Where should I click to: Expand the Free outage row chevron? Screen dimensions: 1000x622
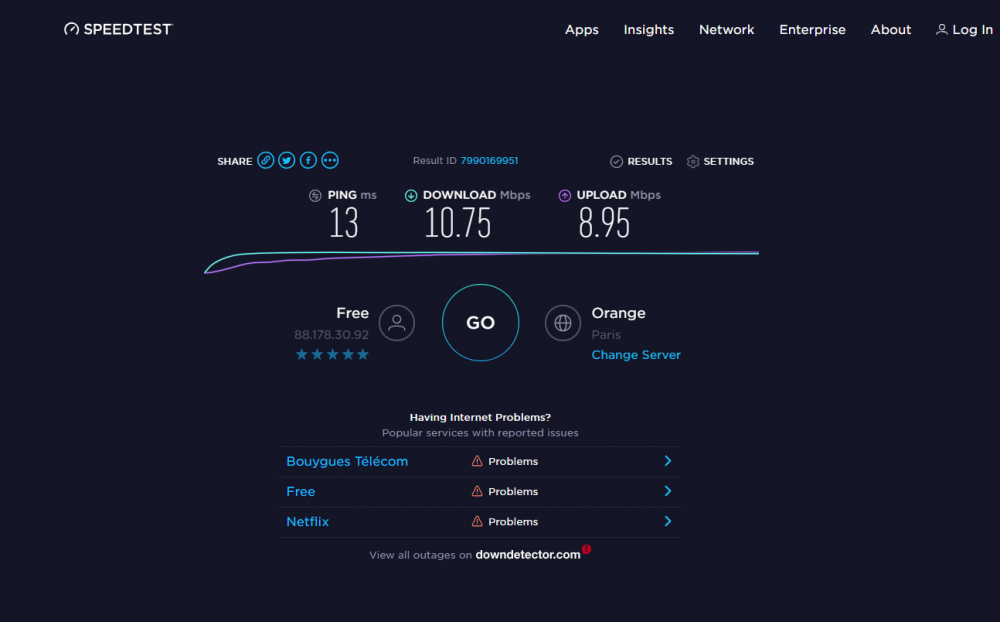tap(668, 491)
